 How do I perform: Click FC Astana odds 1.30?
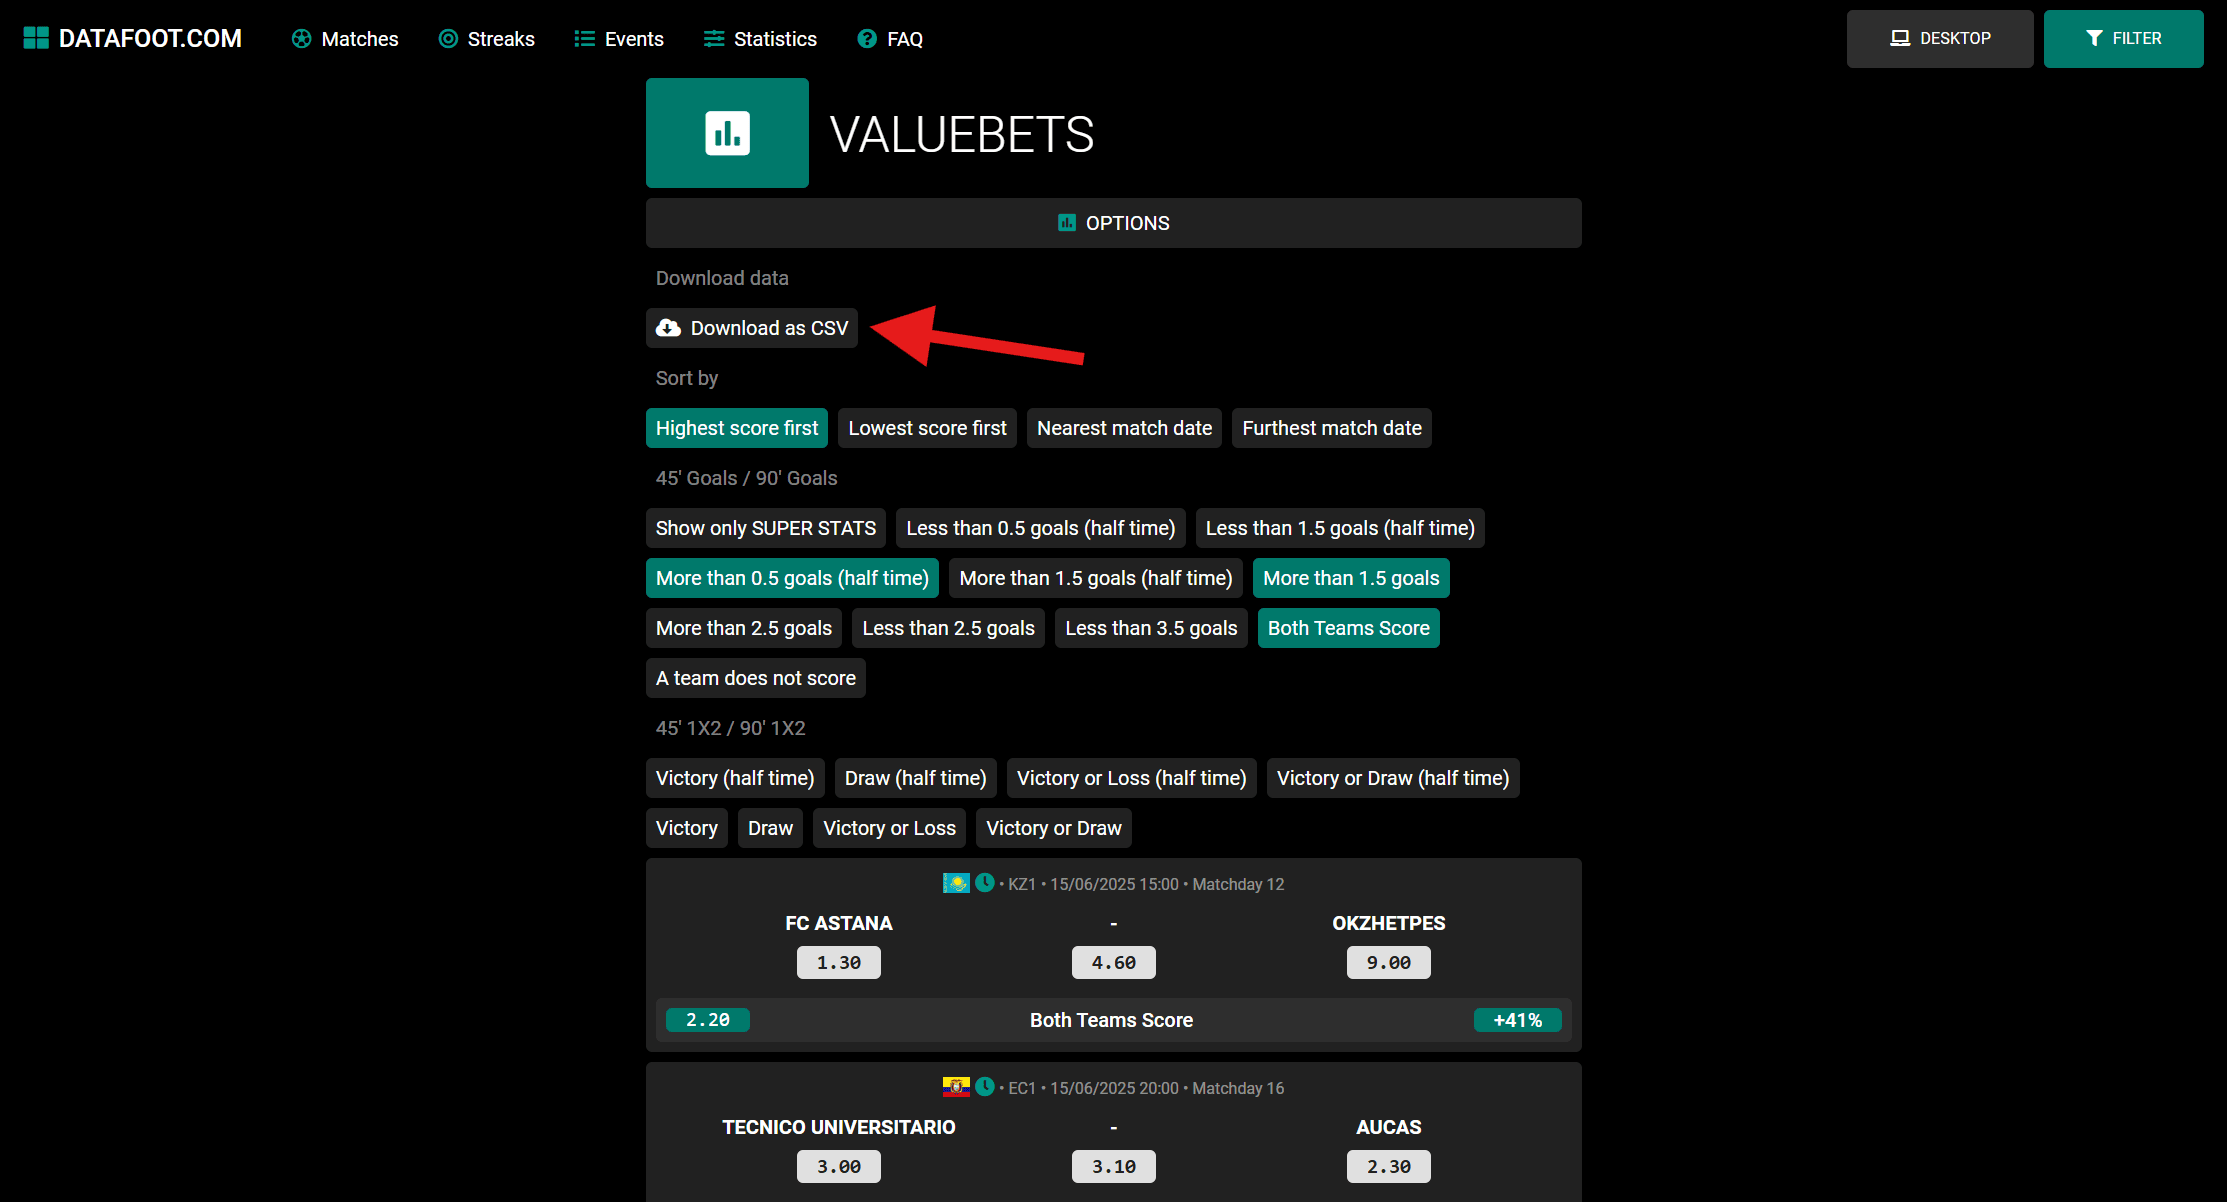(839, 962)
